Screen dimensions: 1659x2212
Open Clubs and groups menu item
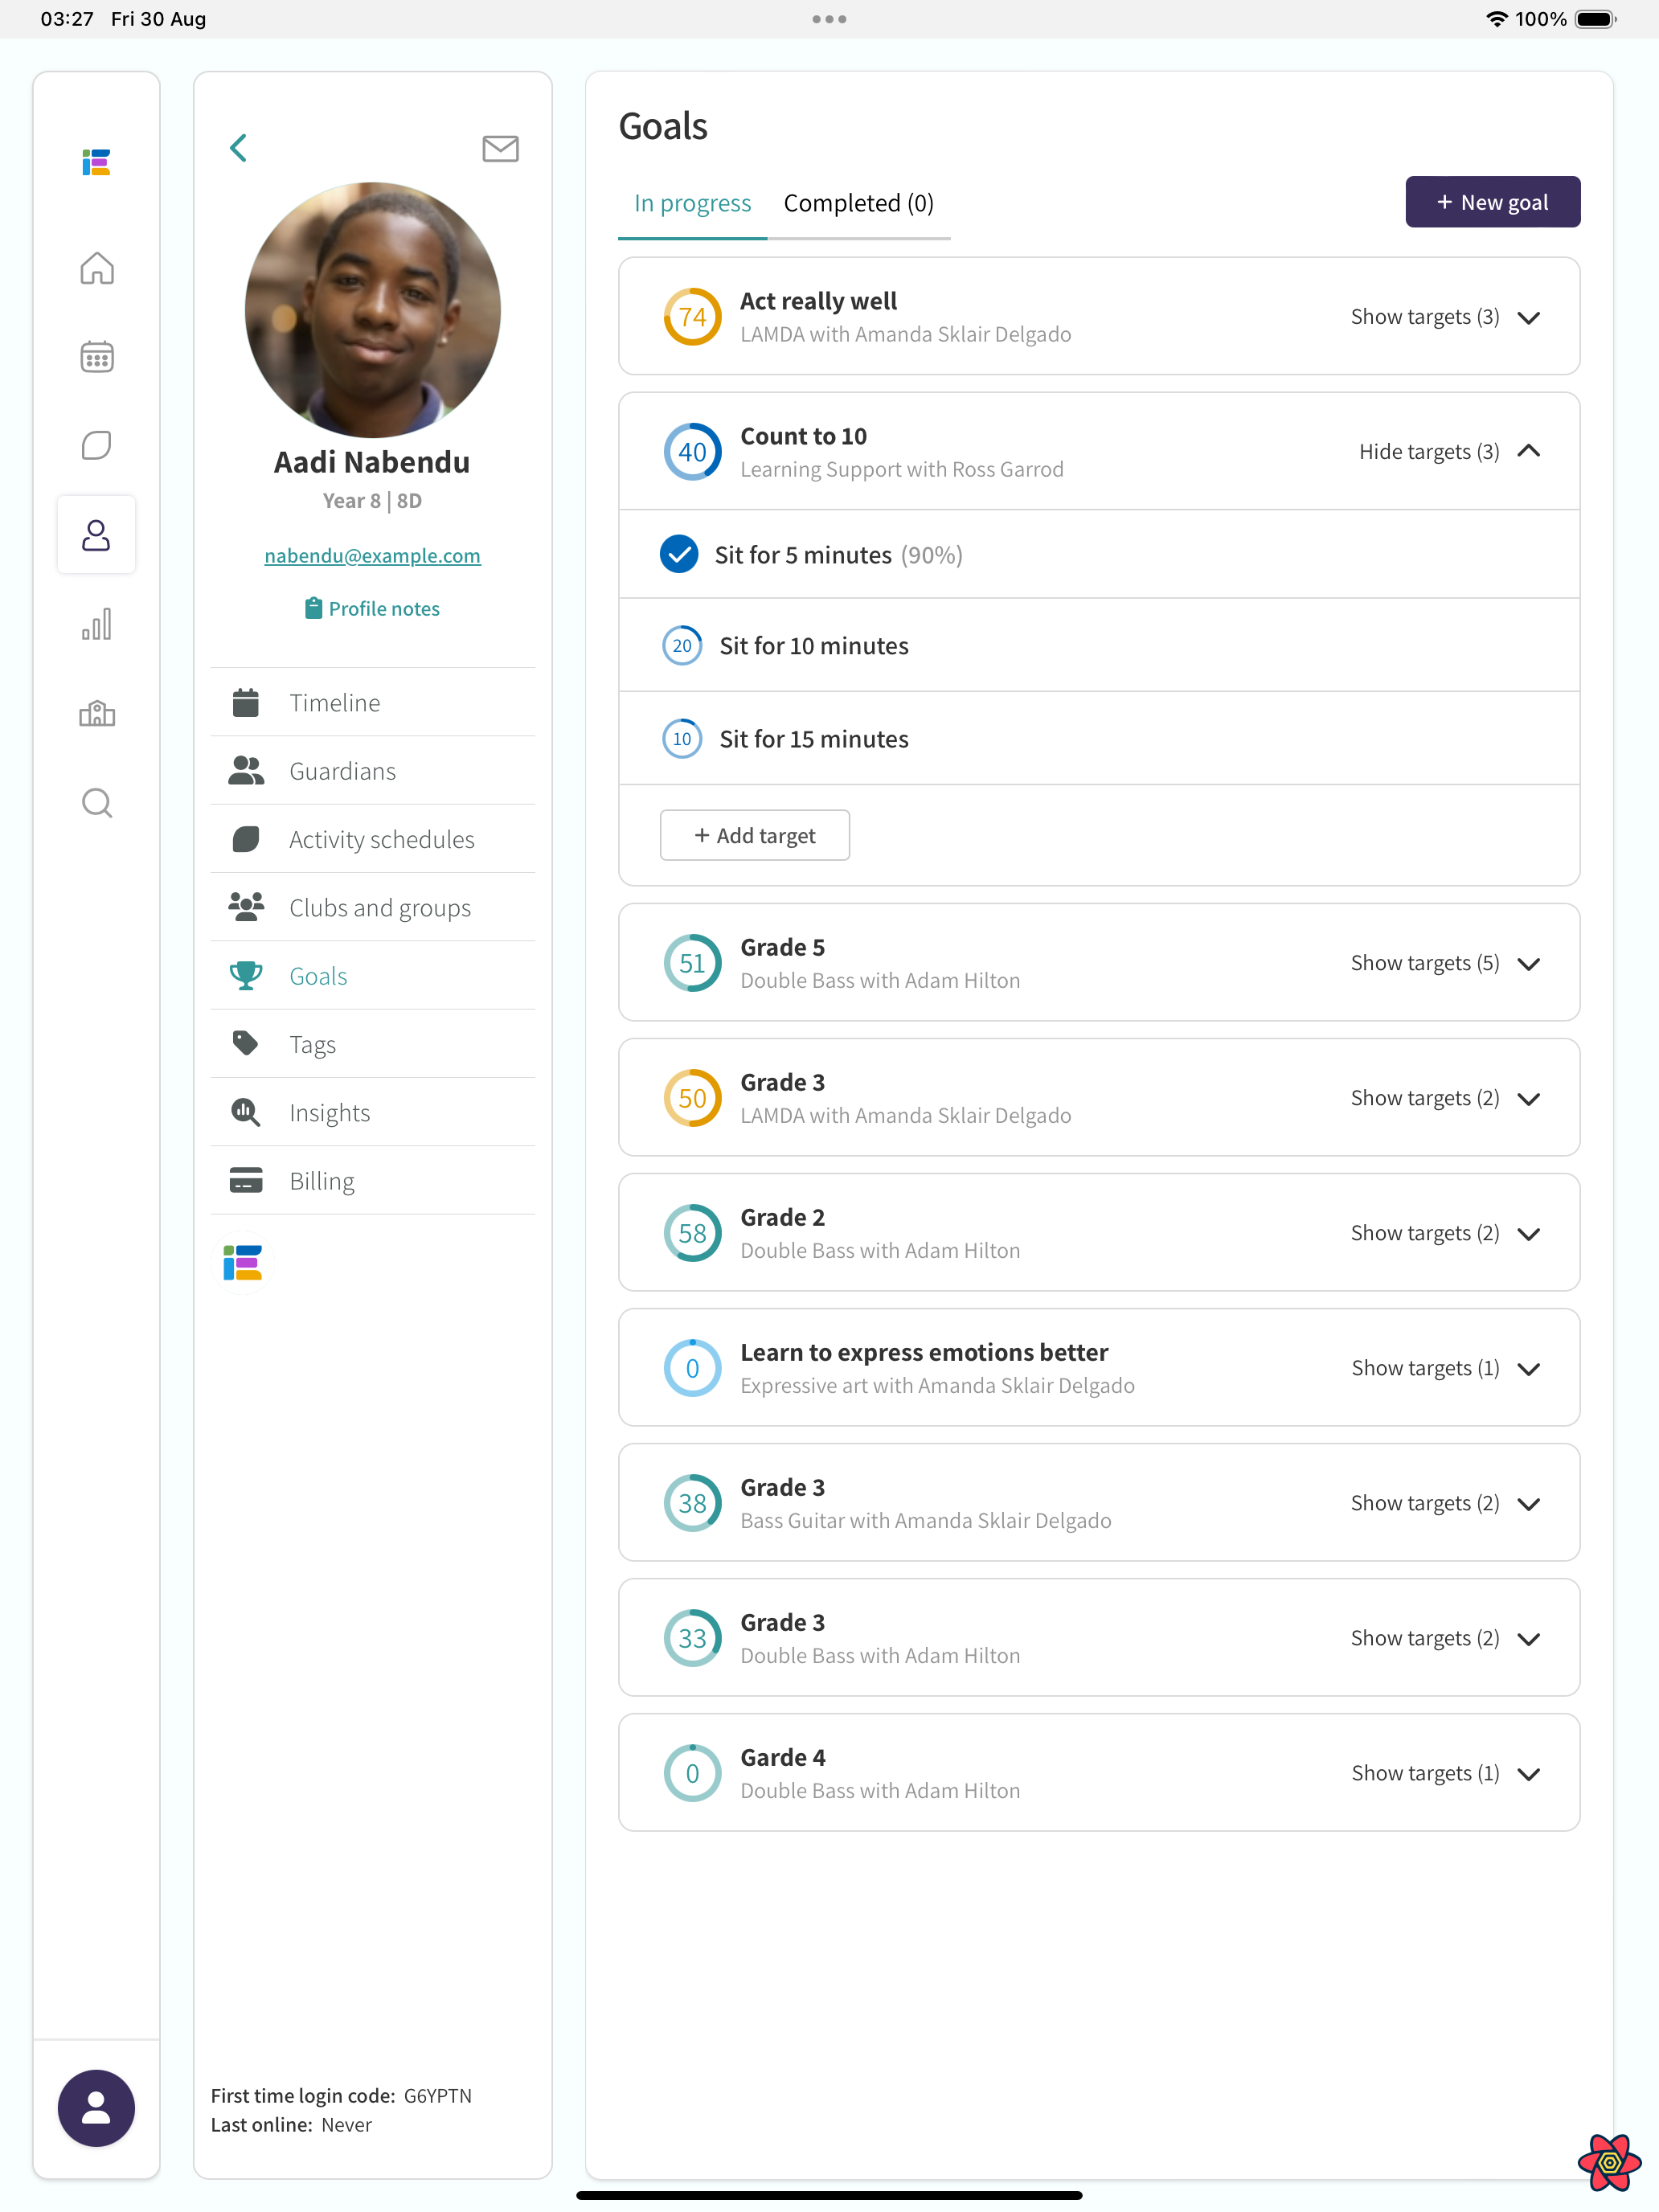pos(373,907)
